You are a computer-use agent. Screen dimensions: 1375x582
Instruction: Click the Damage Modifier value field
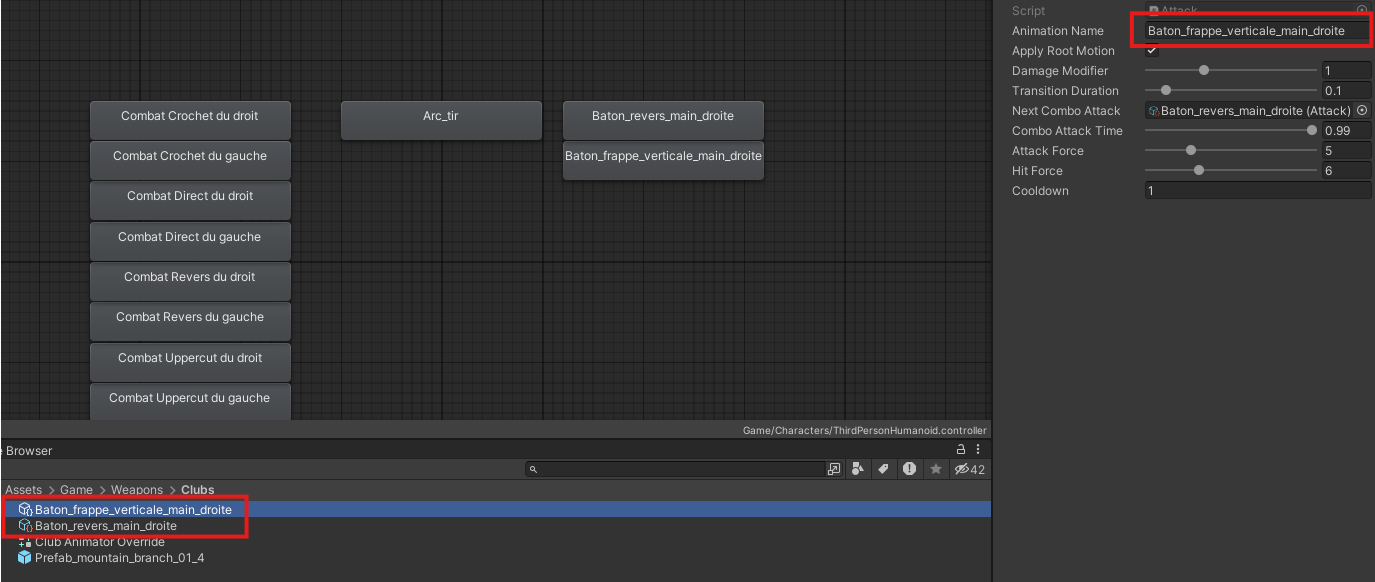[x=1347, y=71]
